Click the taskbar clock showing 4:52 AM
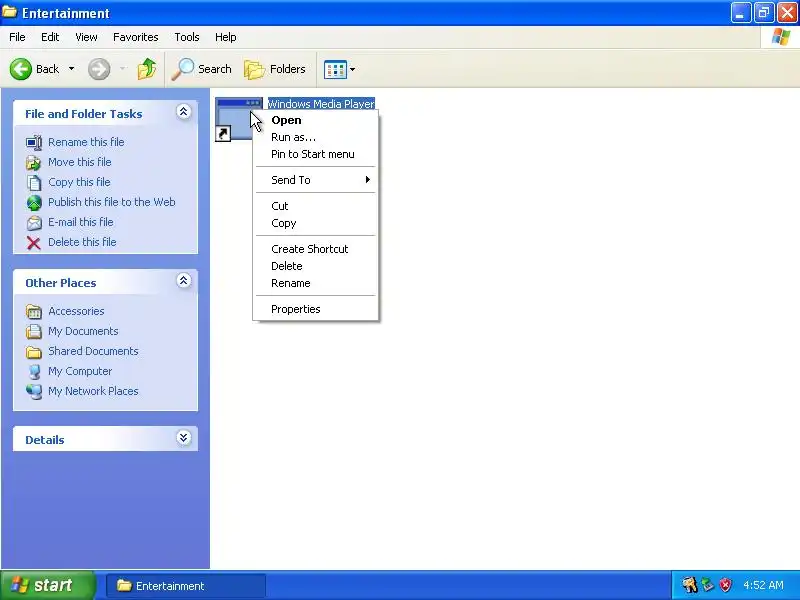 763,585
